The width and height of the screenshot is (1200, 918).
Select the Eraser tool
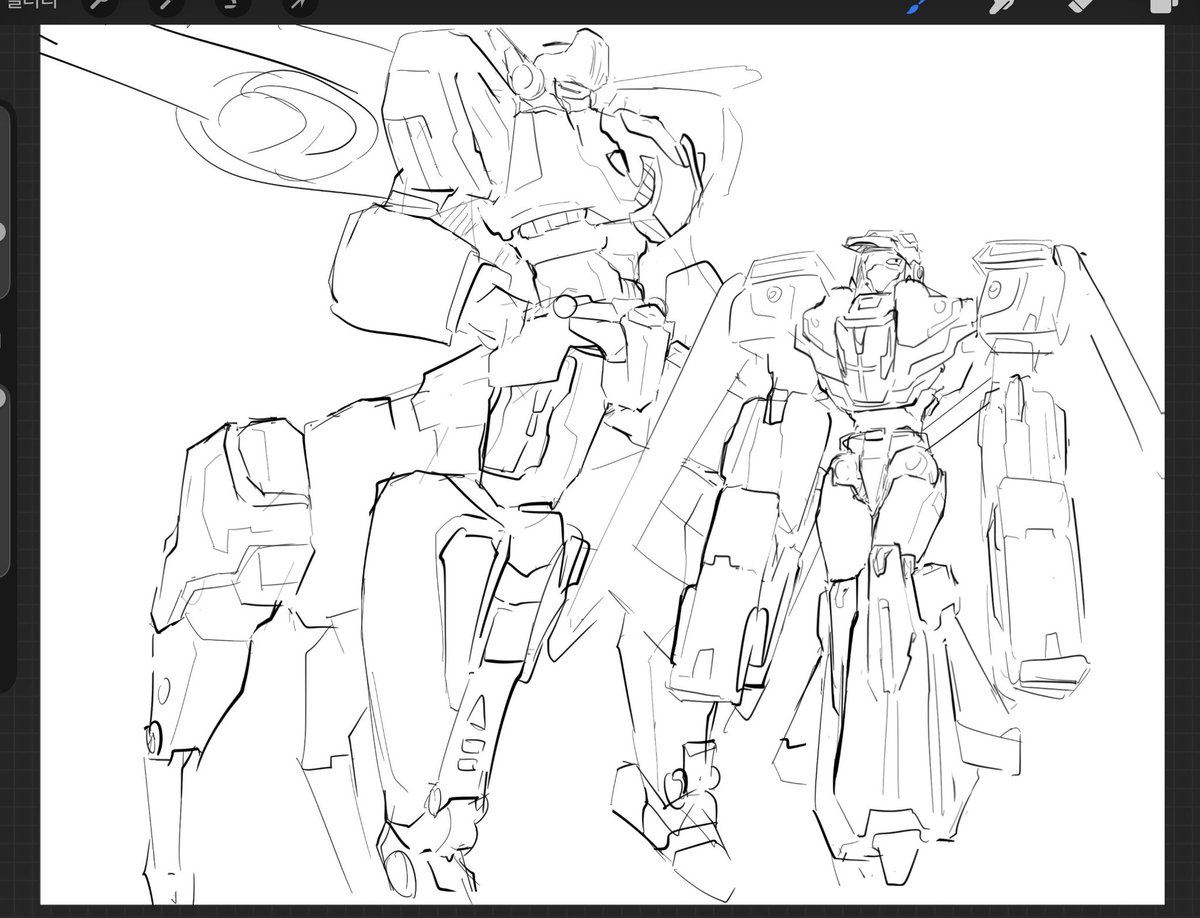click(x=1082, y=5)
